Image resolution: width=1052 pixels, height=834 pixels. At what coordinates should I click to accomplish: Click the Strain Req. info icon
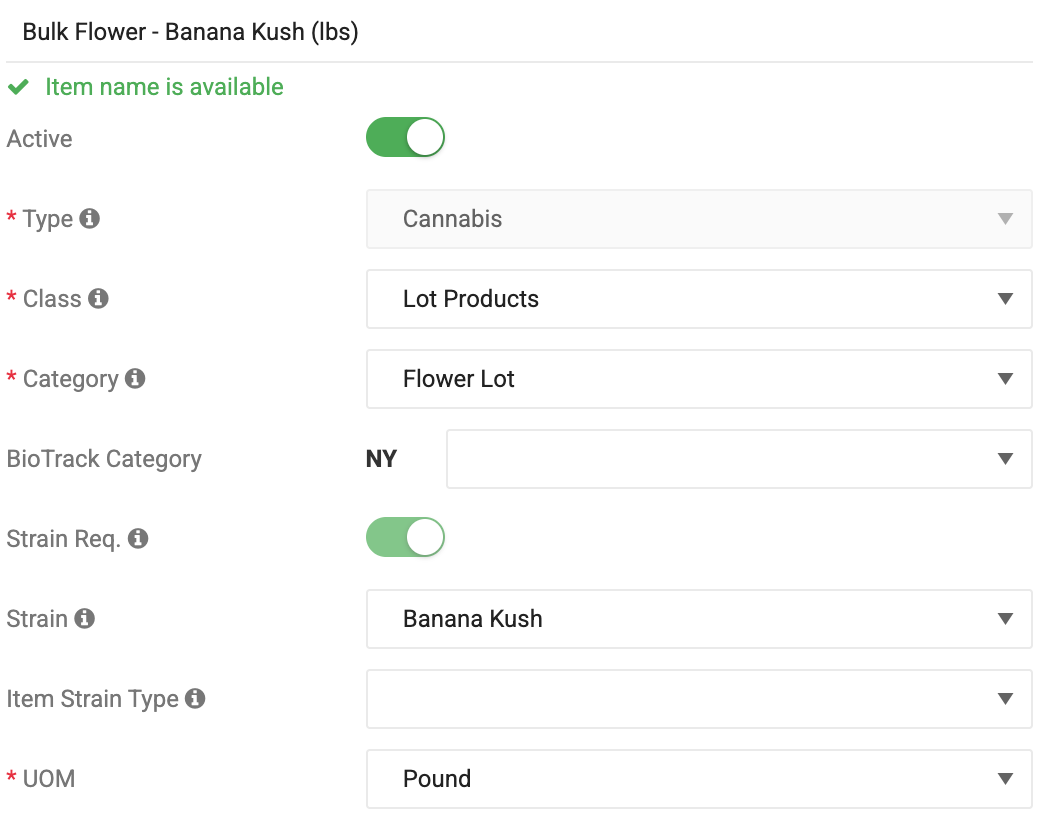pos(138,538)
